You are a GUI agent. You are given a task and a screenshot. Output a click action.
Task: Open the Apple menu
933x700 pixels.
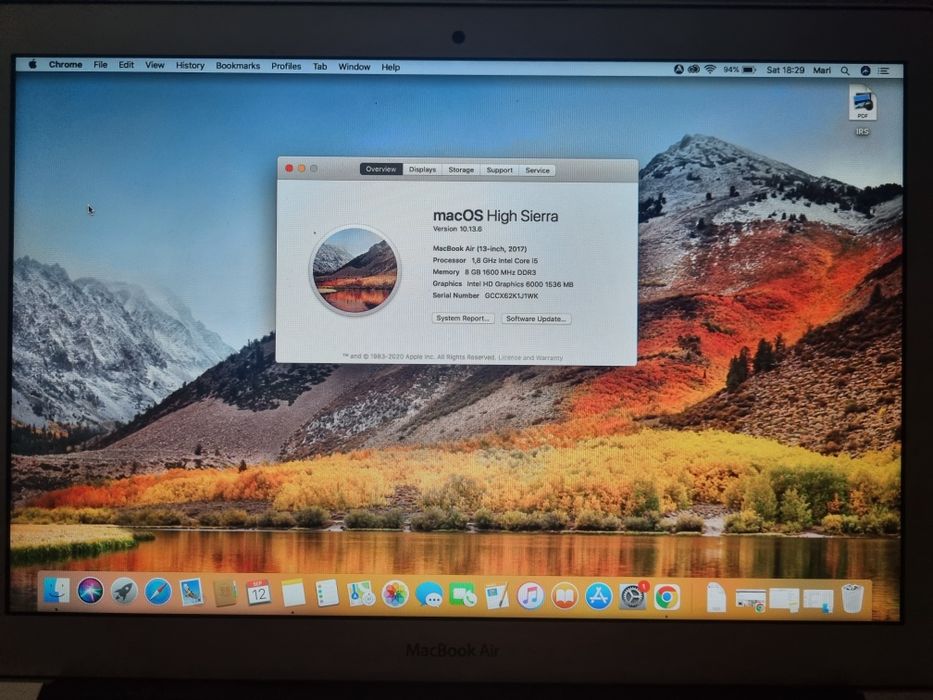click(33, 64)
